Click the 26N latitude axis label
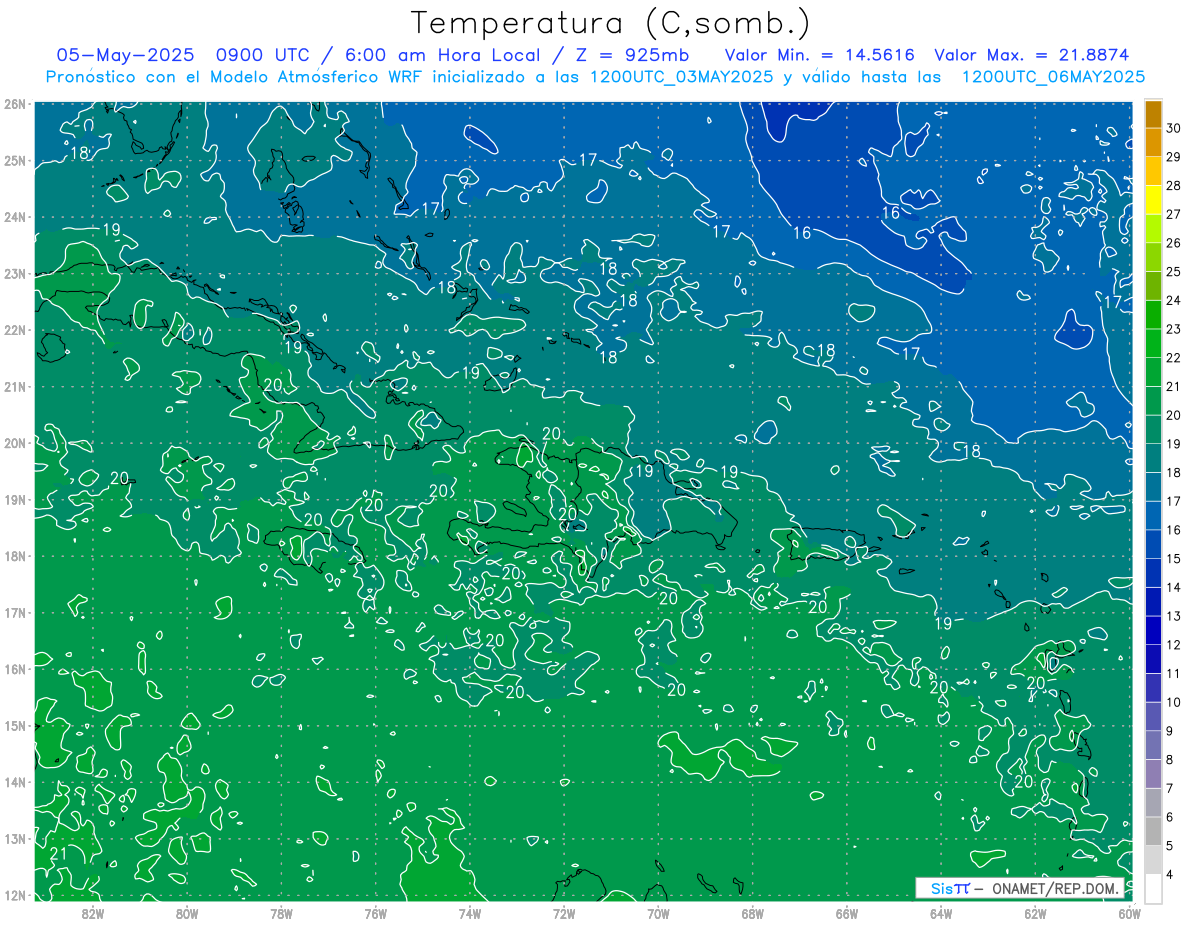Screen dimensions: 1200x927 (15, 104)
